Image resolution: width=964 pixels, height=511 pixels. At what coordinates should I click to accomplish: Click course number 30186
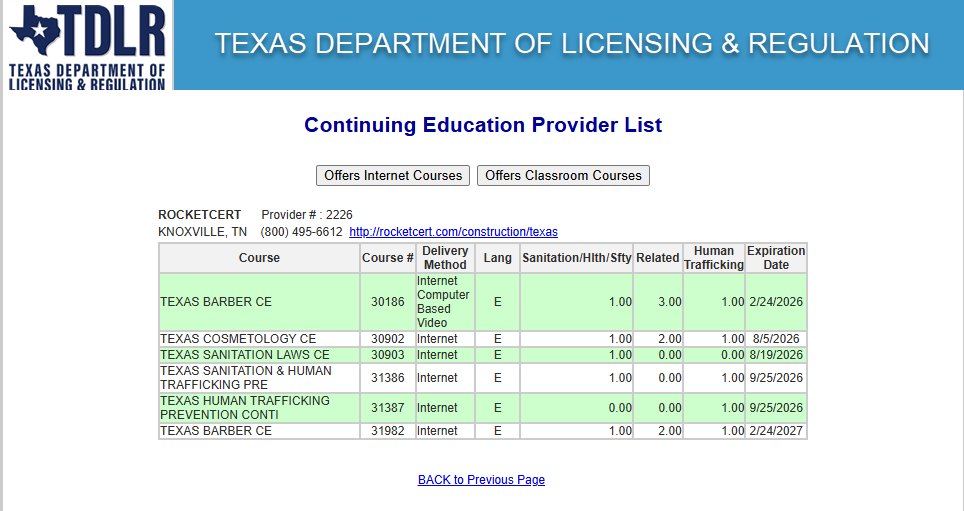[387, 302]
